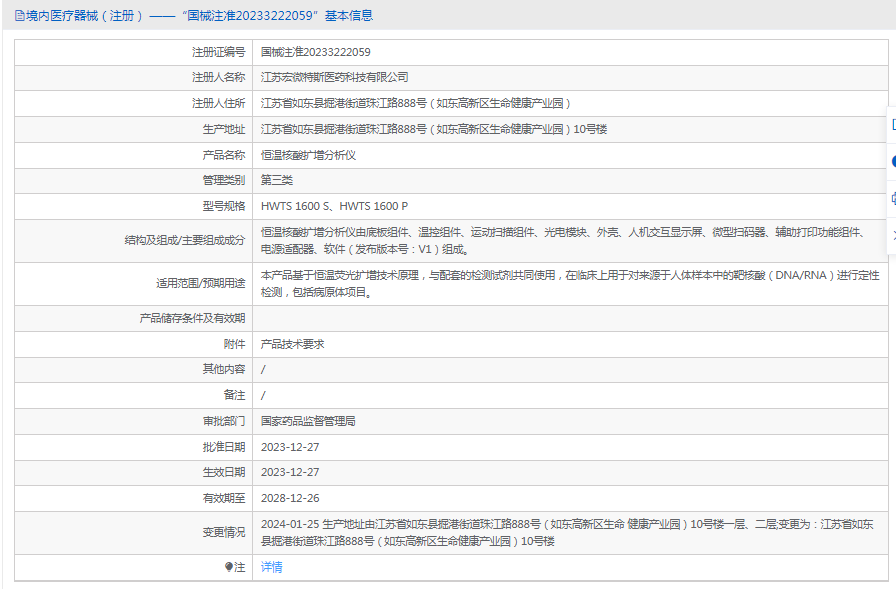Click the 附件 label
Viewport: 896px width, 589px height.
pos(234,344)
